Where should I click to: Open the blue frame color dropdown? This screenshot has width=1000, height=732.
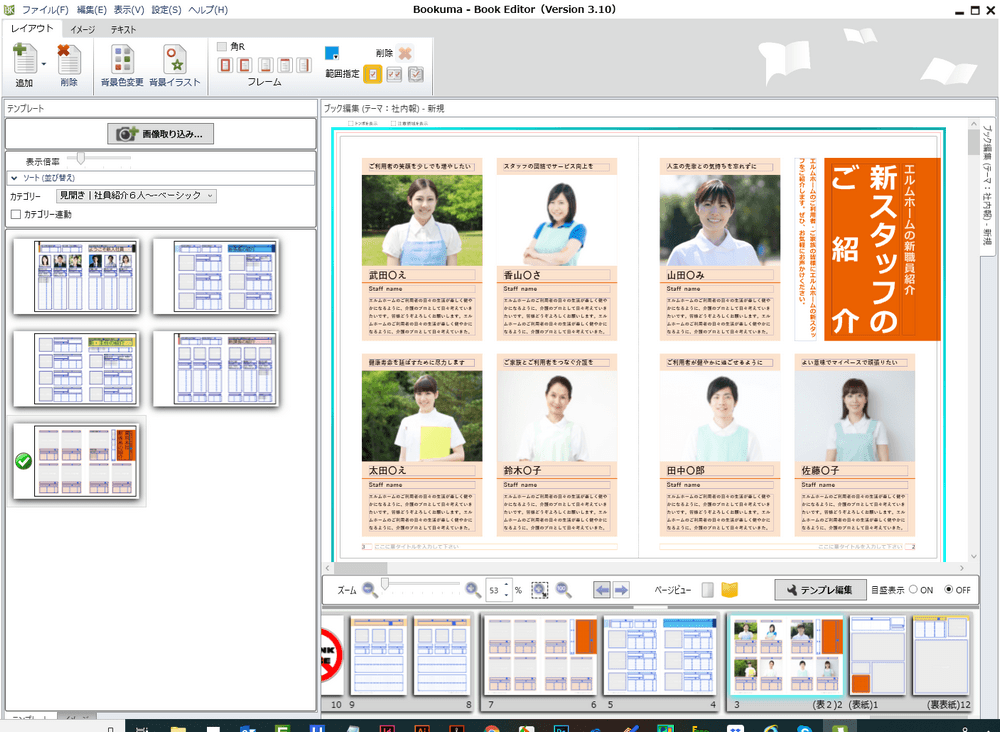[333, 53]
